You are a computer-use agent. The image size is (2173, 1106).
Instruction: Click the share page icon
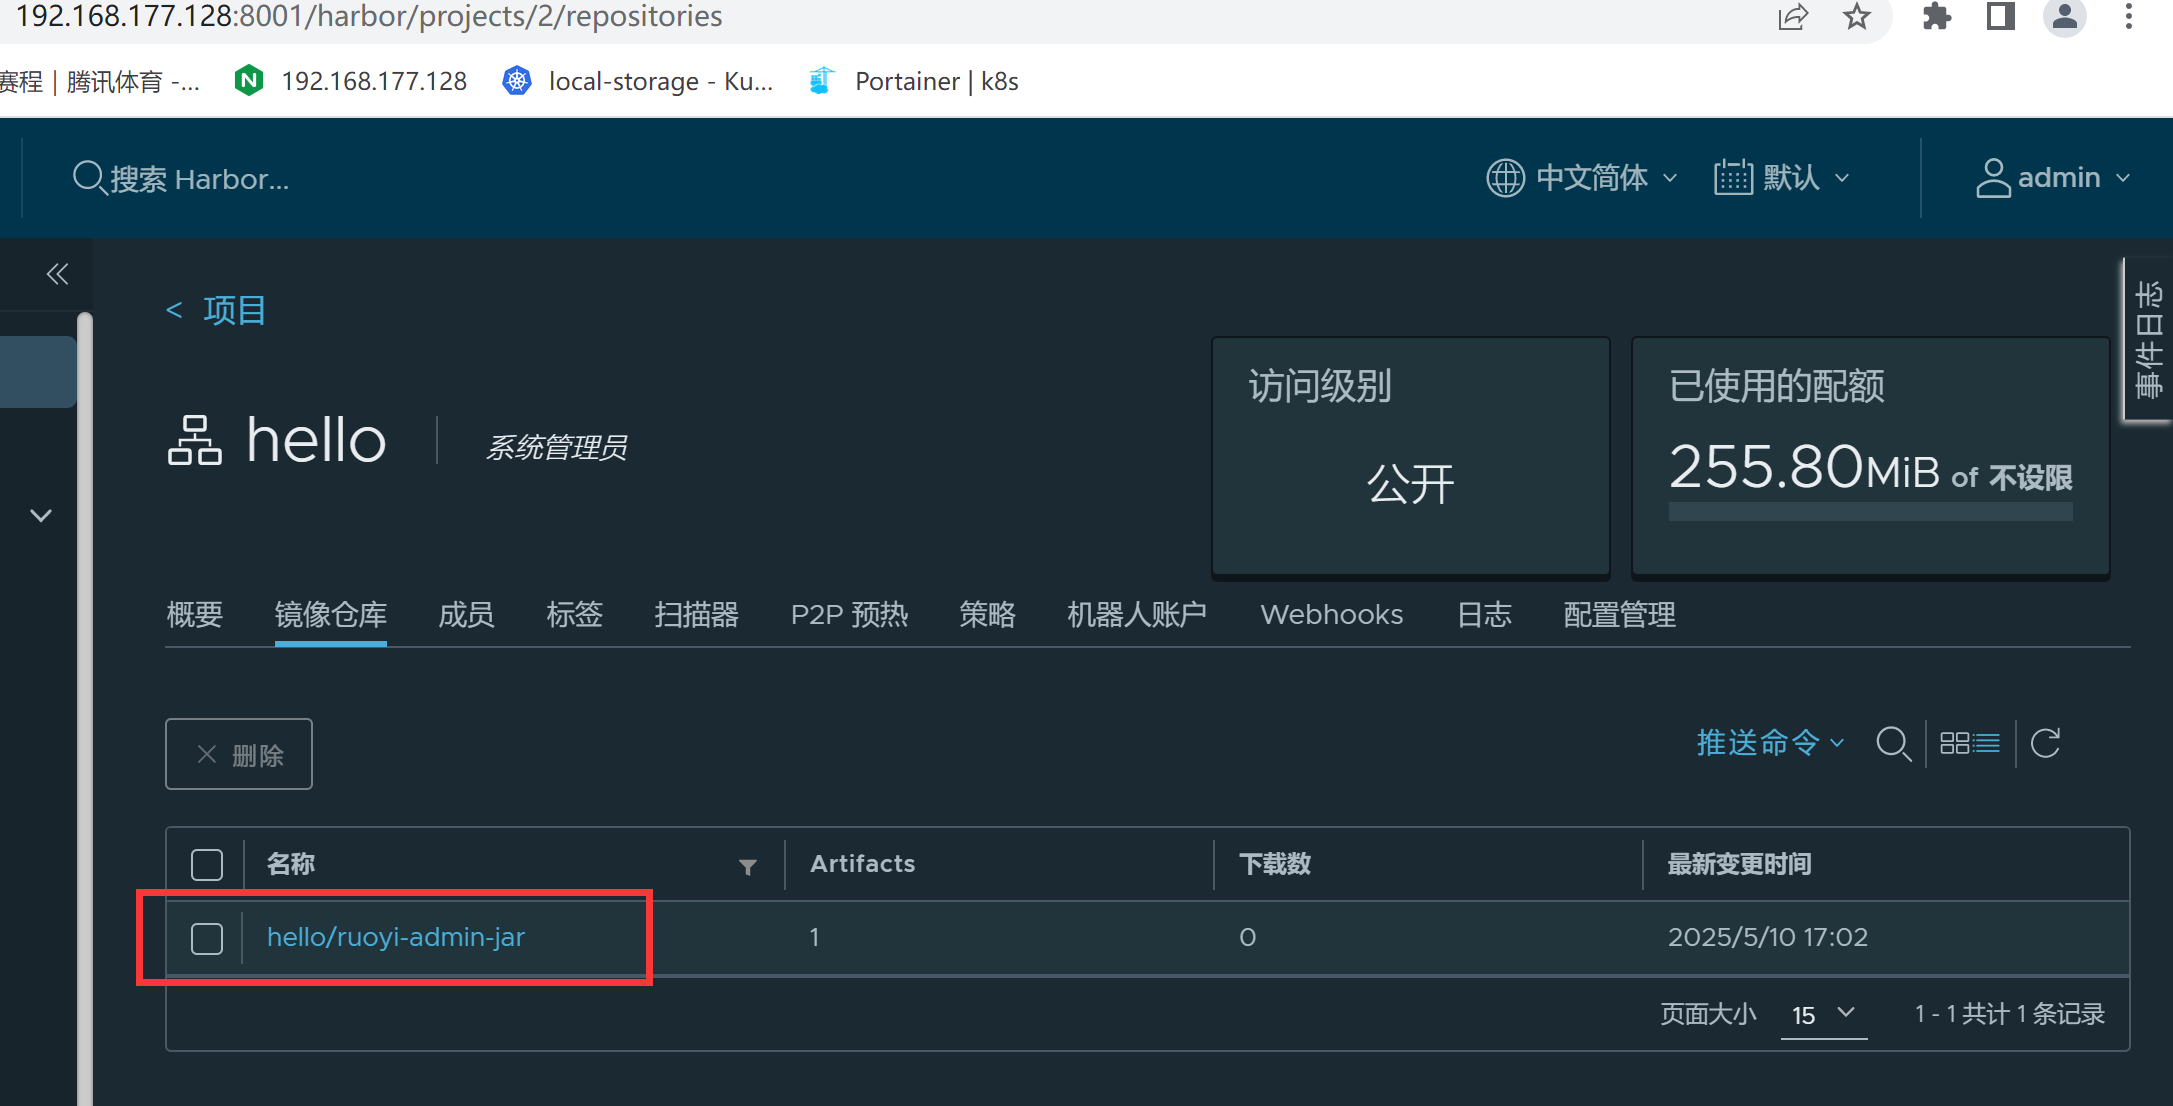[x=1792, y=17]
